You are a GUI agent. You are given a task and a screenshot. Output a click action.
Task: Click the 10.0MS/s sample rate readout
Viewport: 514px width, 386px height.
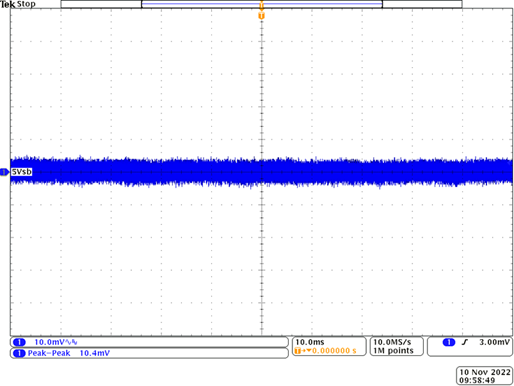tap(392, 342)
